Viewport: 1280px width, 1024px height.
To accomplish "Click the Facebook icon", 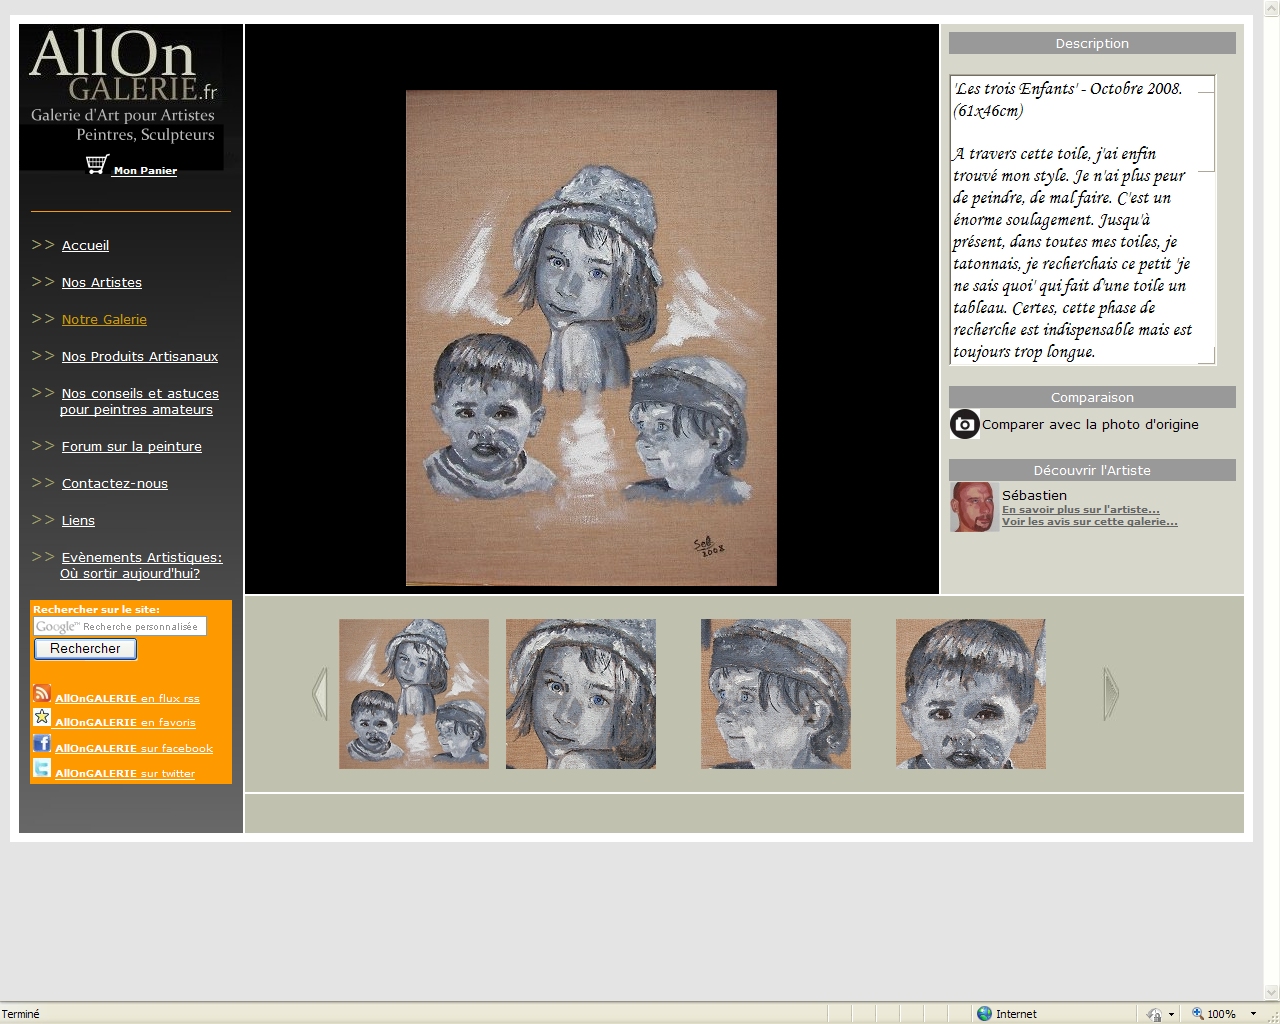I will (42, 743).
